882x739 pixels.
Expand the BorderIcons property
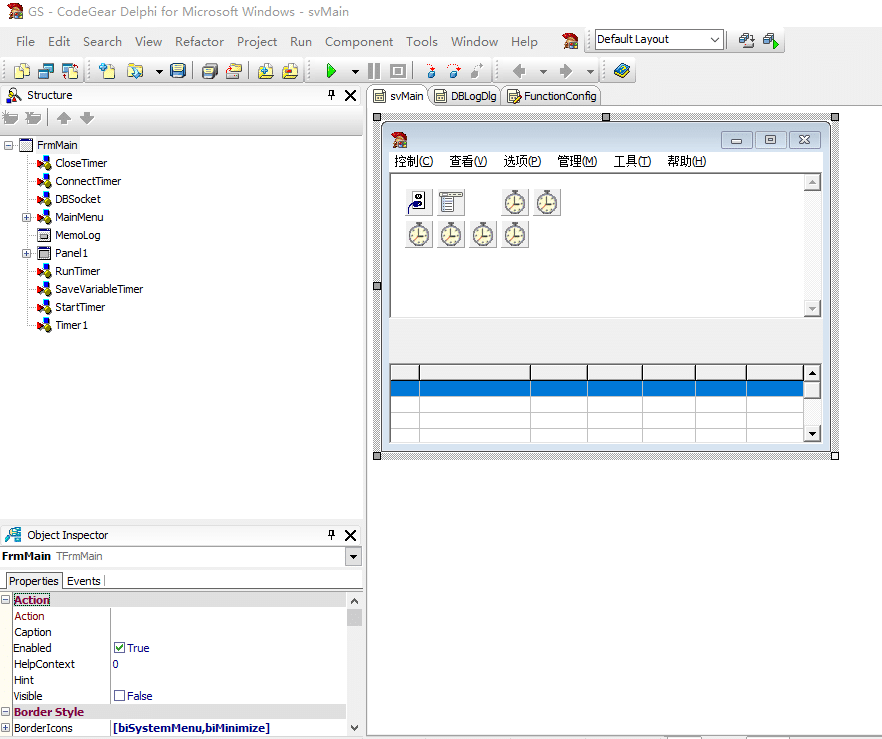point(6,728)
